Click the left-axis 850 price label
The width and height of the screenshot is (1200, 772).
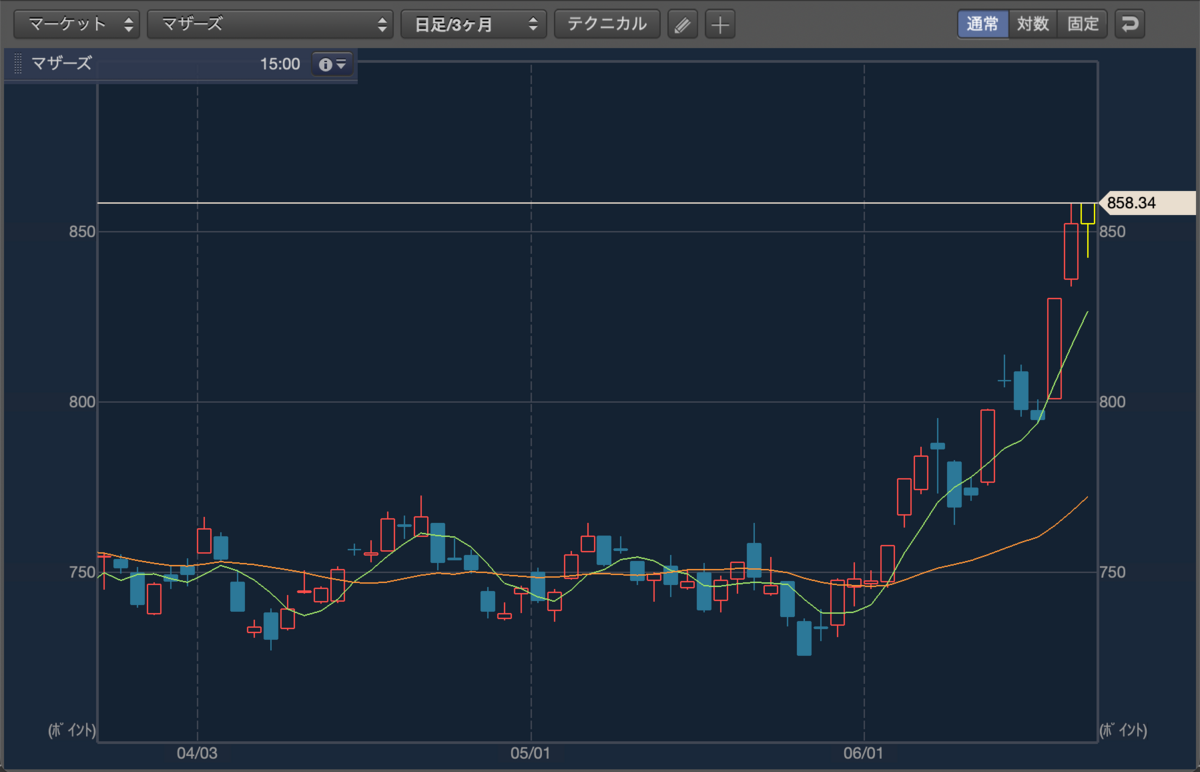82,232
